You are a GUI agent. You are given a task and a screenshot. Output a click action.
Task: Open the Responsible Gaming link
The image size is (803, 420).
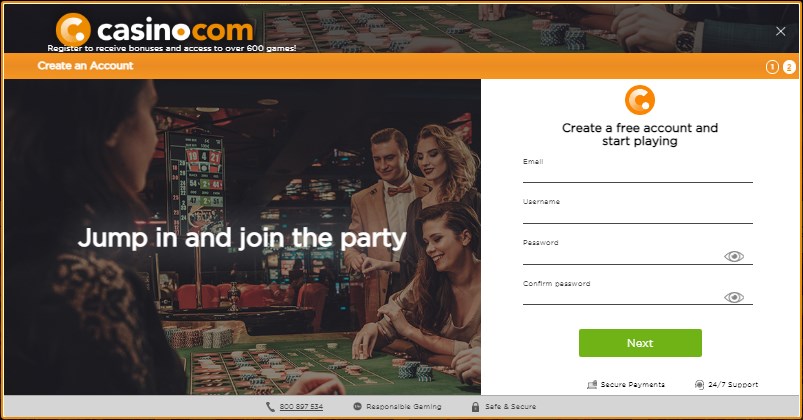(404, 407)
